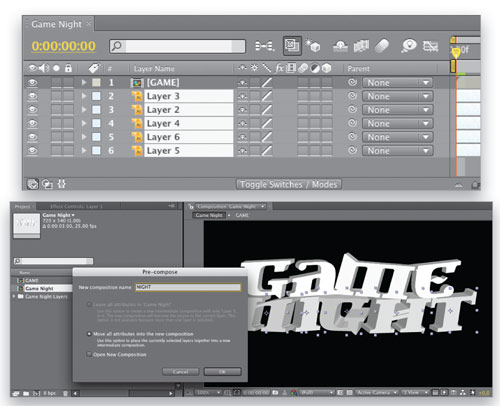Expand [GAME] layer properties triangle
This screenshot has height=406, width=500.
(x=84, y=82)
